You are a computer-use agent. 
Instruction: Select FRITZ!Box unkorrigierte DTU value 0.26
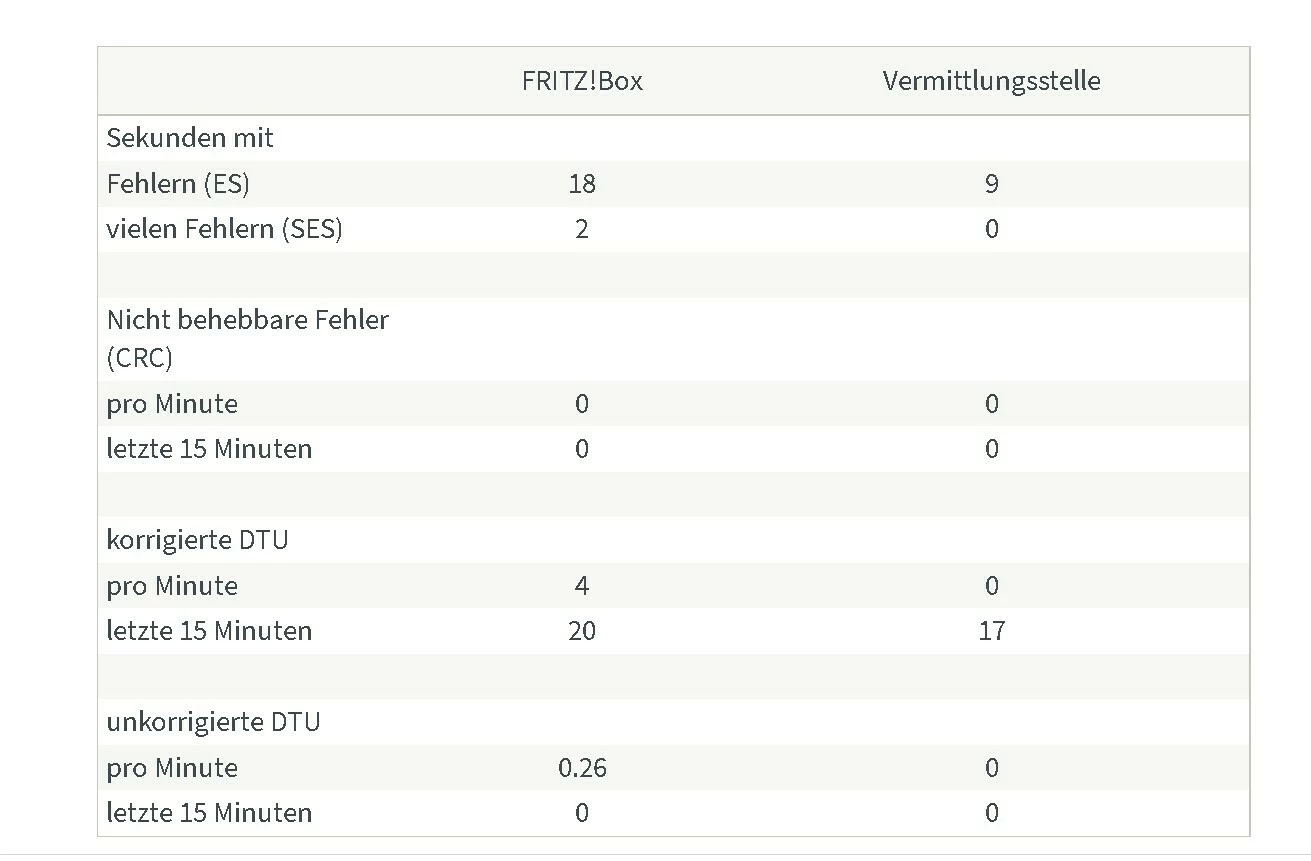point(582,768)
